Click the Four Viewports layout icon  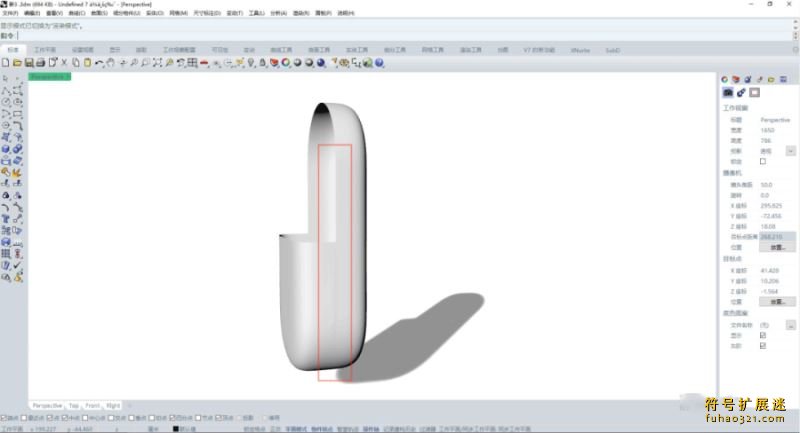192,63
